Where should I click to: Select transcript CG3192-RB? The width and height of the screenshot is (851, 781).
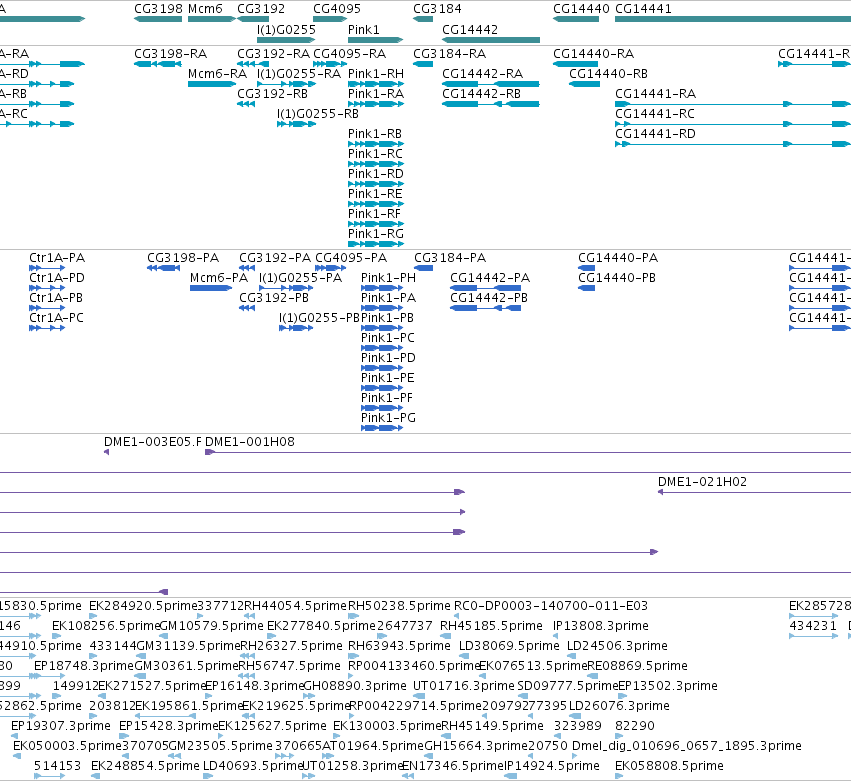click(246, 104)
